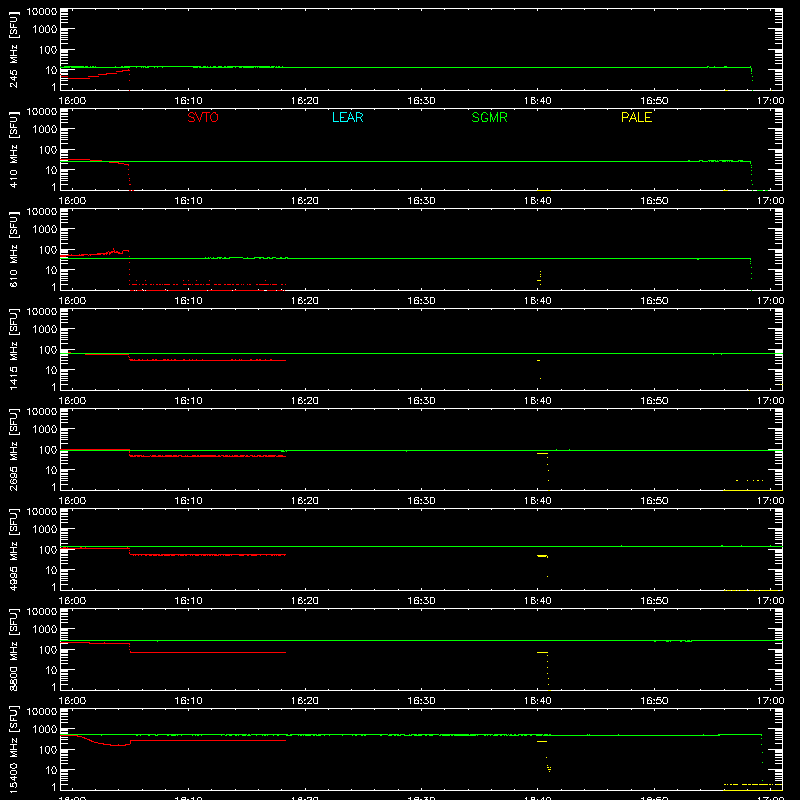Image resolution: width=800 pixels, height=800 pixels.
Task: Select the 610 MHz [SFU] axis title
Action: click(14, 249)
